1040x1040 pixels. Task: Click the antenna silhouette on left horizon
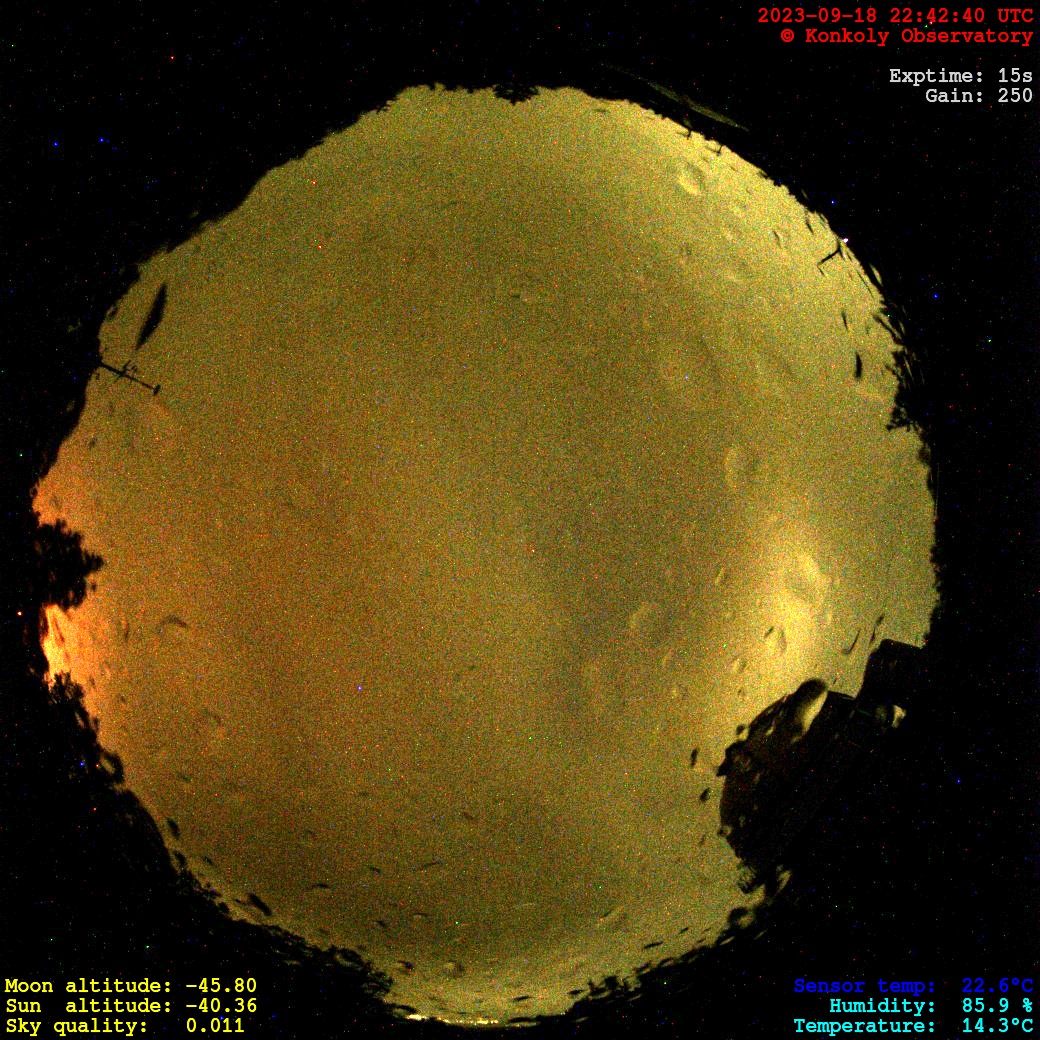coord(129,375)
